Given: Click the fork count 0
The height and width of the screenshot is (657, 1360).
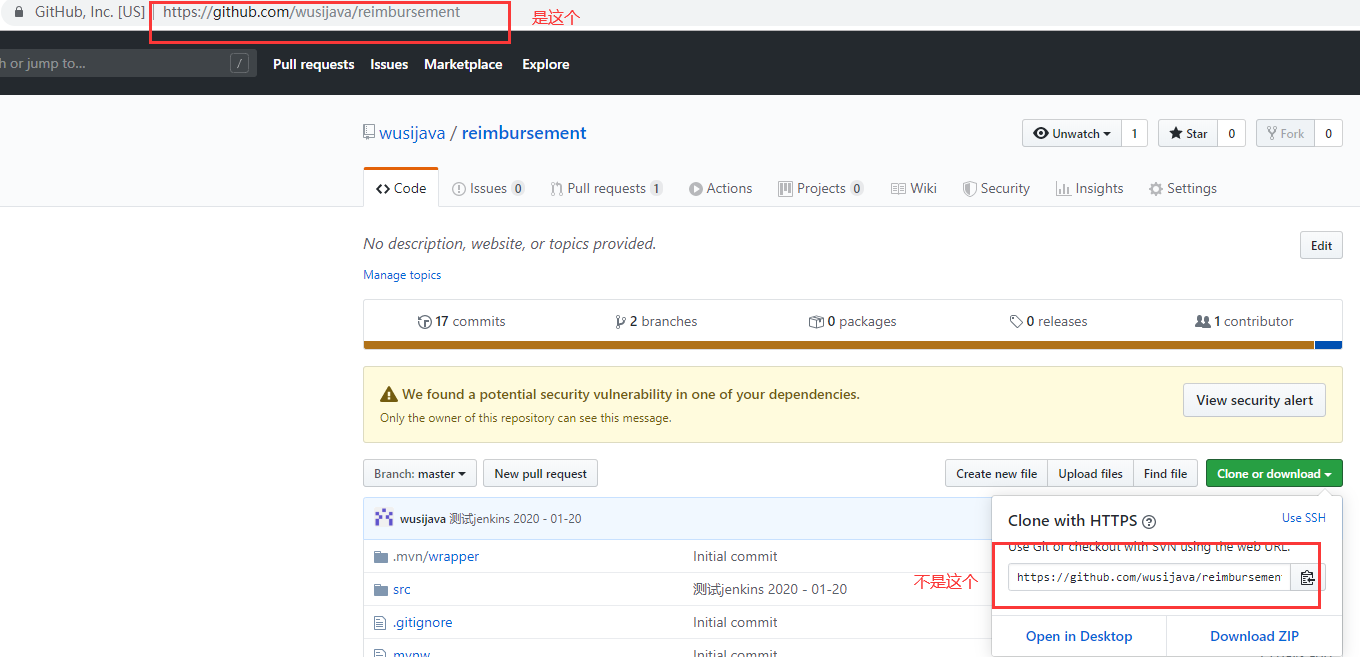Looking at the screenshot, I should click(1328, 133).
